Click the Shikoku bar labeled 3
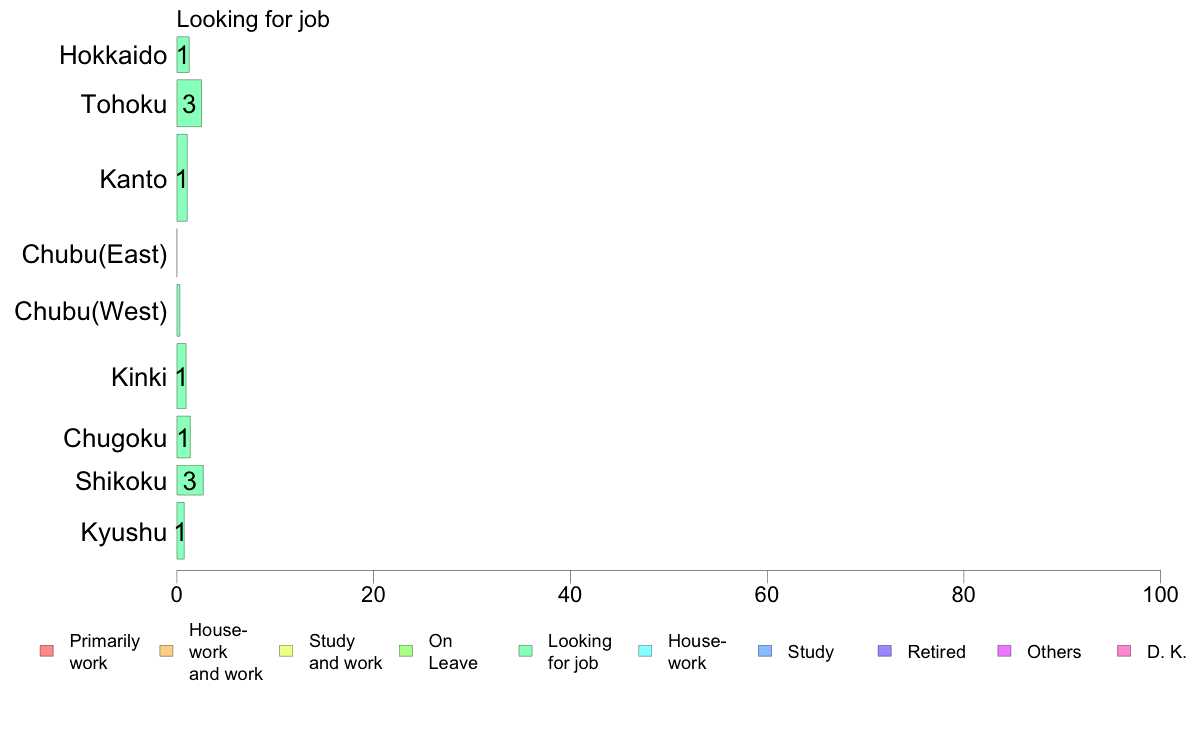The image size is (1188, 736). (190, 481)
